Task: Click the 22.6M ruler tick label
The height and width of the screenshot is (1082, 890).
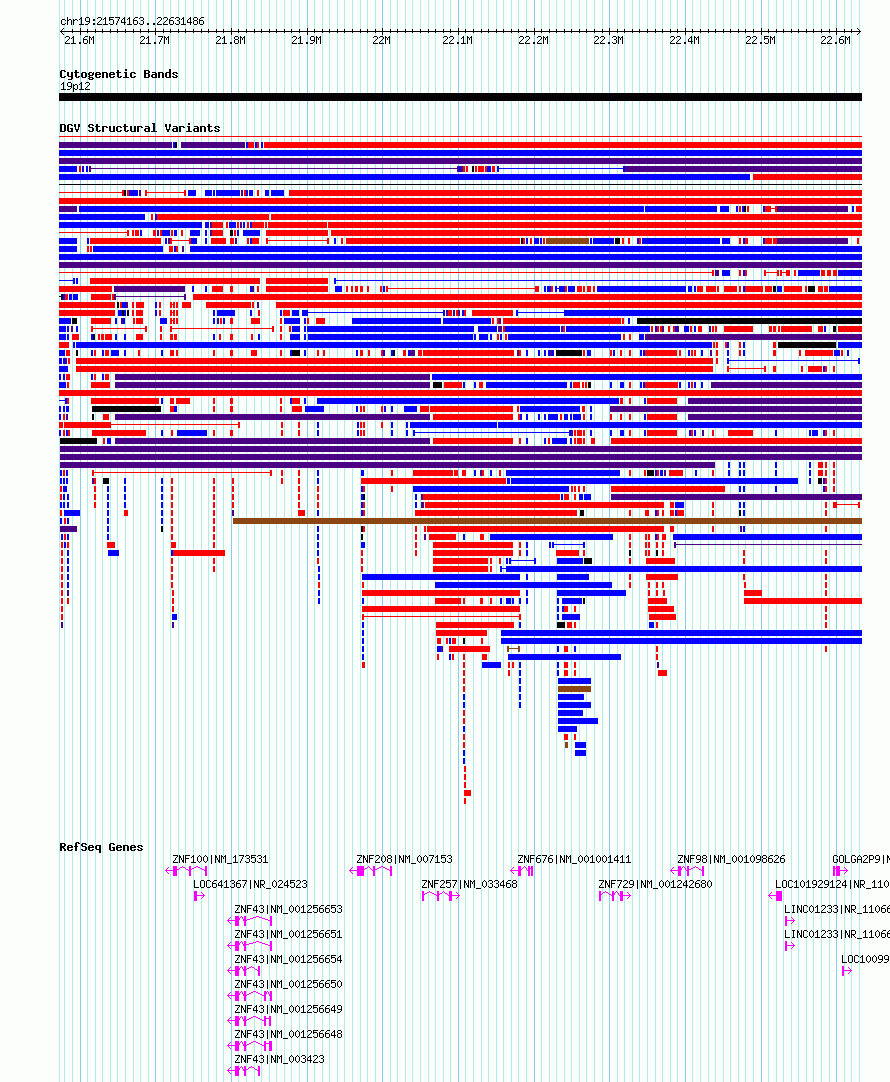Action: point(835,41)
